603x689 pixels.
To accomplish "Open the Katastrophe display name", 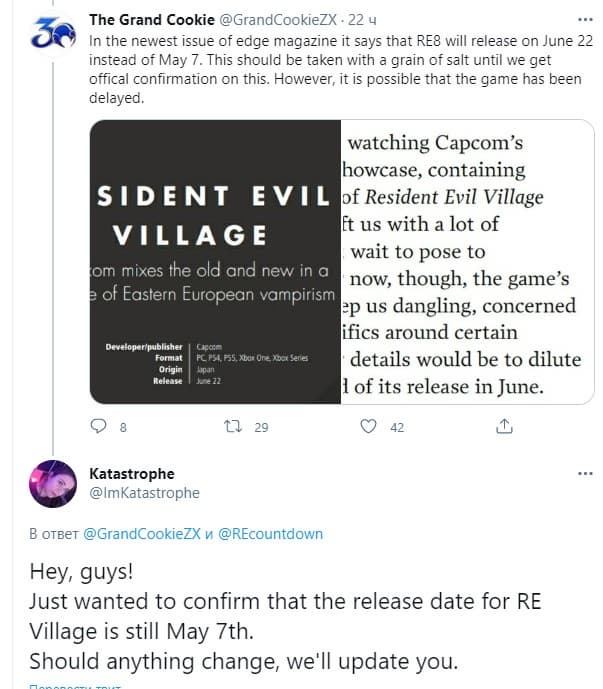I will [x=131, y=473].
